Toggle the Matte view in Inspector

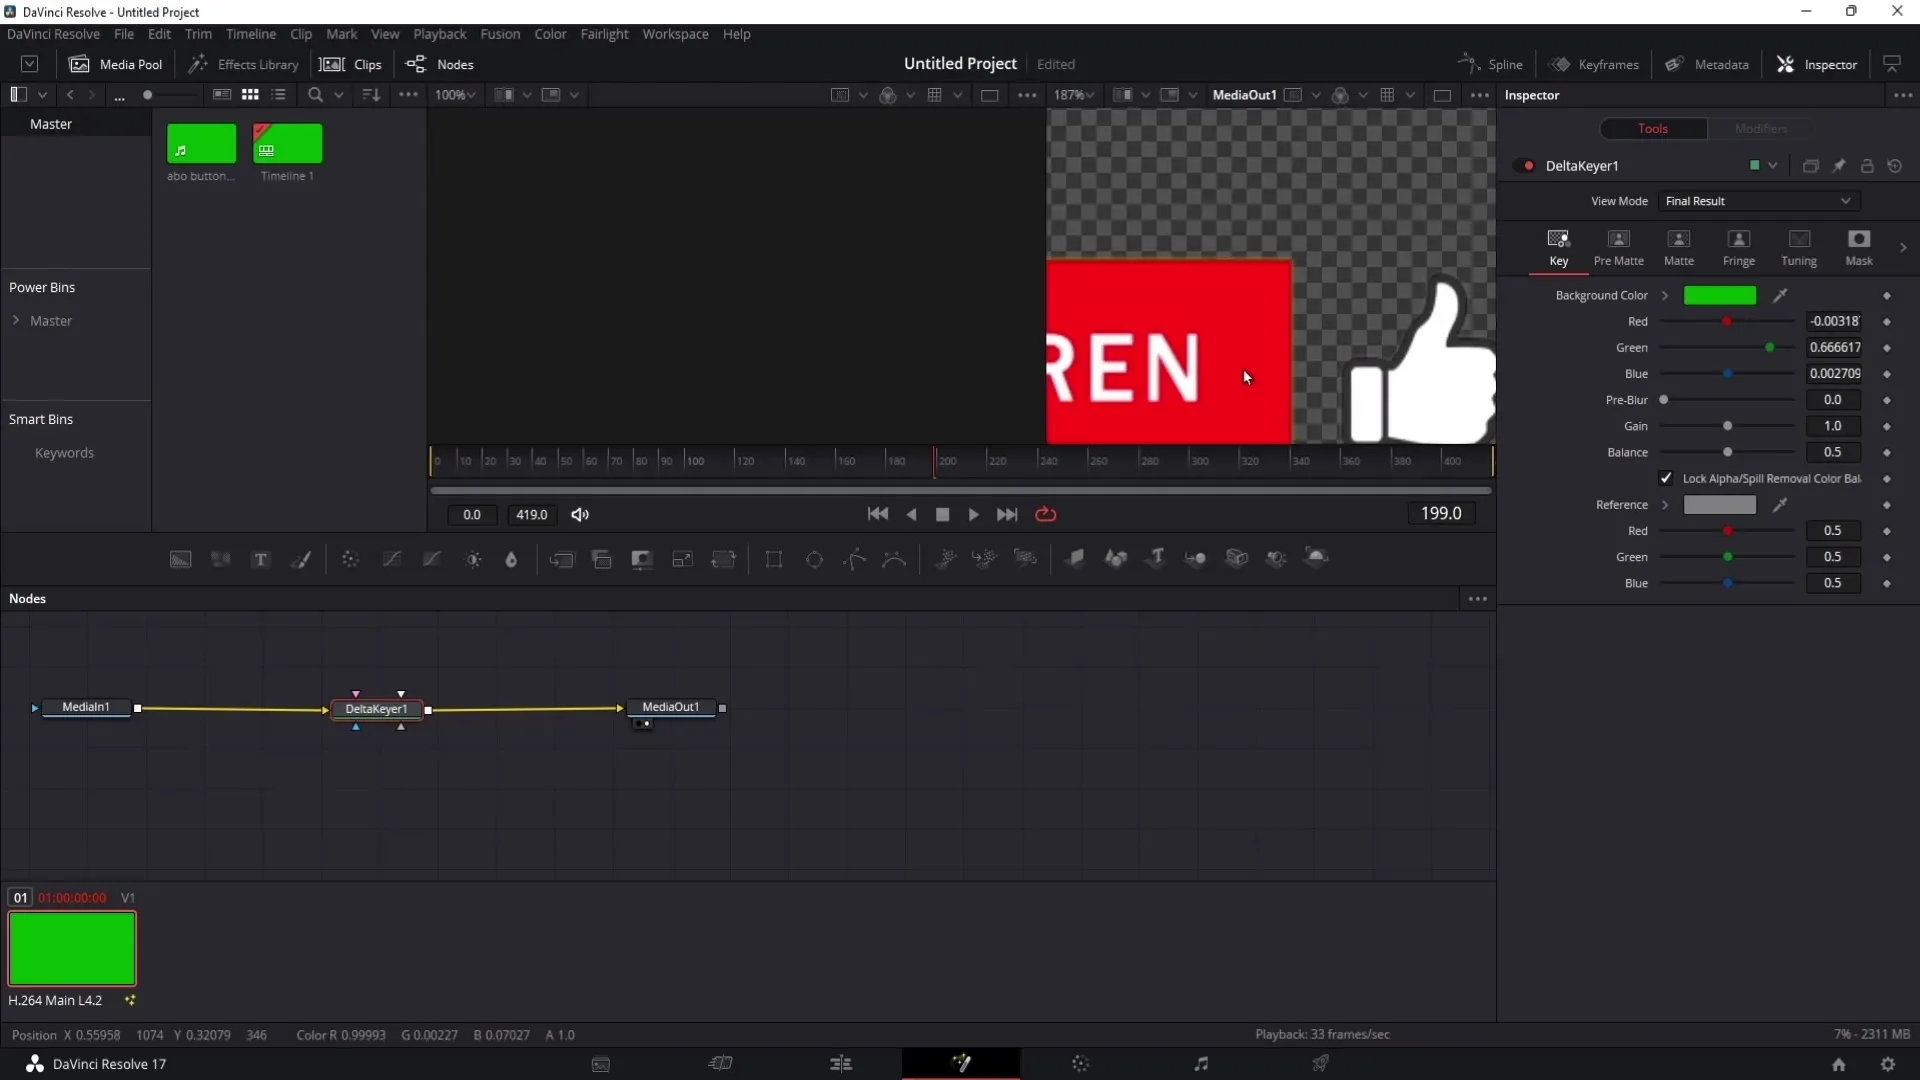tap(1679, 248)
